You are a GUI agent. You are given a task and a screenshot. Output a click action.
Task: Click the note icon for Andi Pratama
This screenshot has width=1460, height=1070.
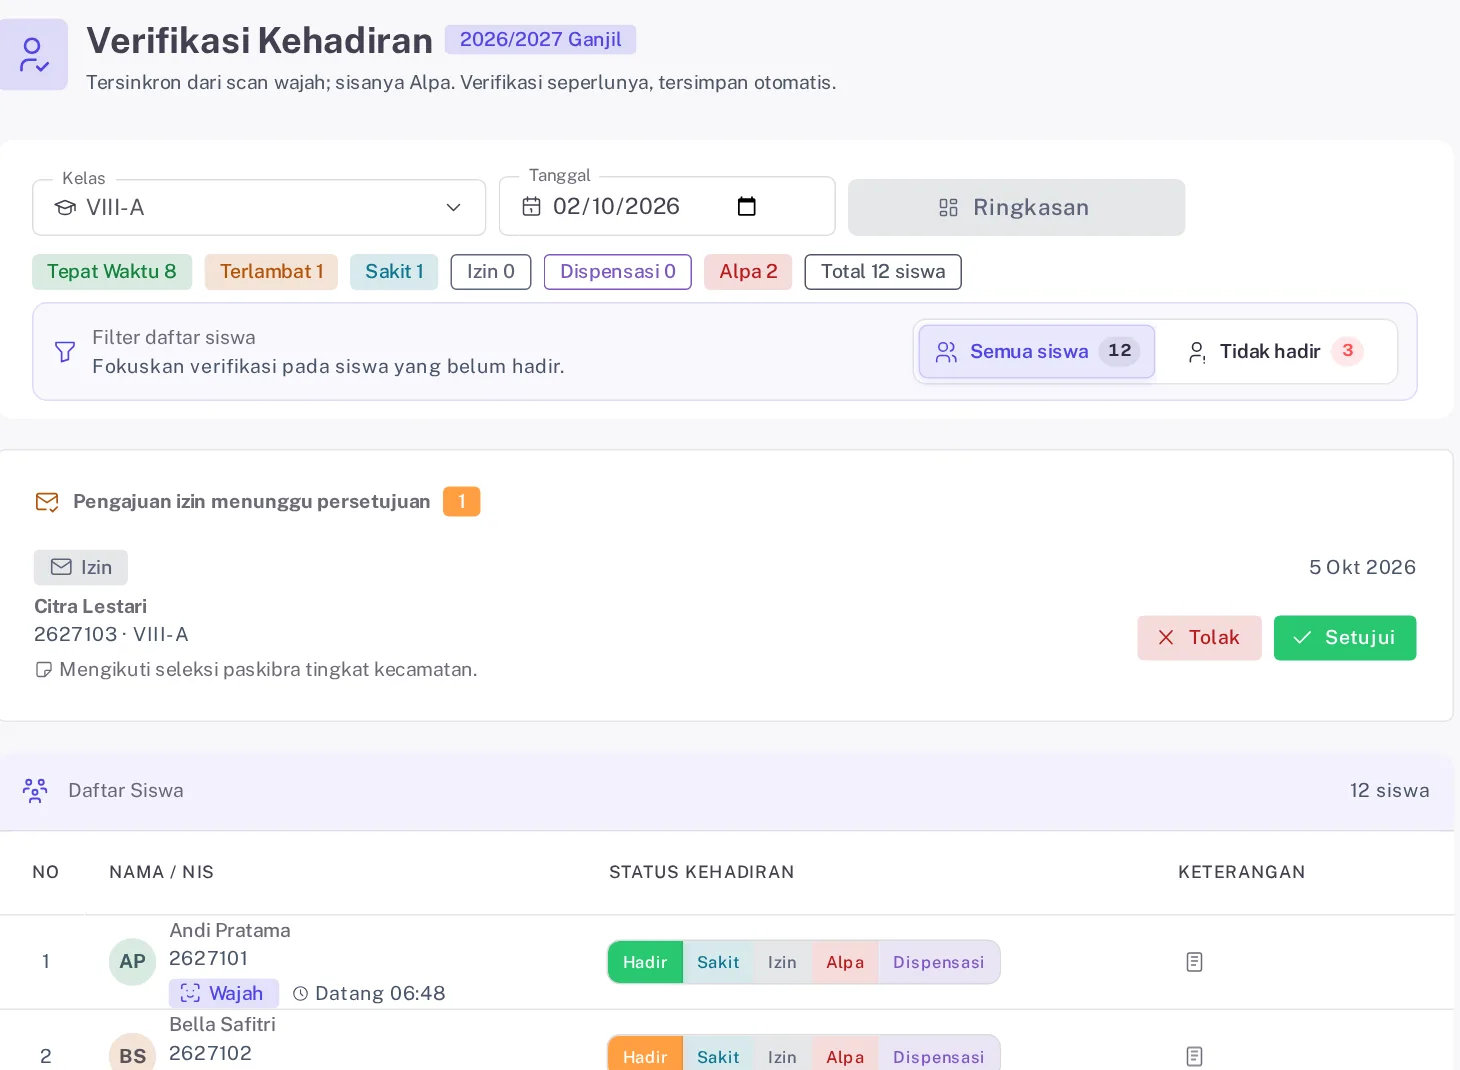(x=1194, y=962)
